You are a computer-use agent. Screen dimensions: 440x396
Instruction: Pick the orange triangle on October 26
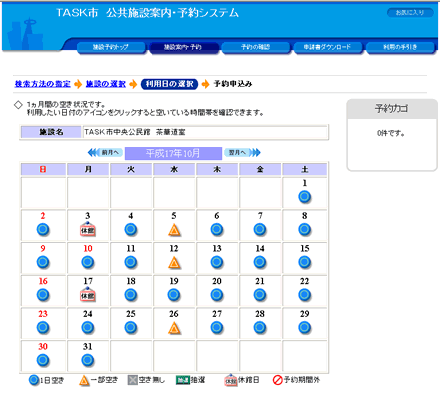point(174,328)
